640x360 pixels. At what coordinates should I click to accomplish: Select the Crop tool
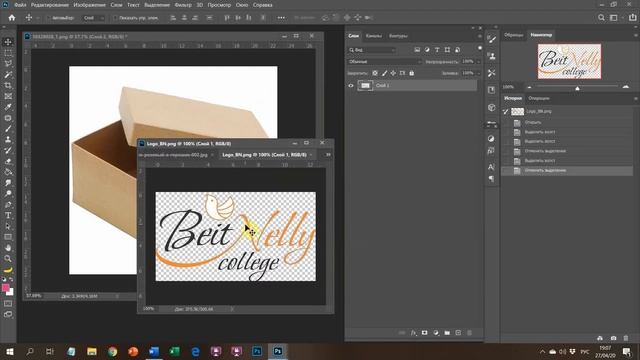point(8,85)
